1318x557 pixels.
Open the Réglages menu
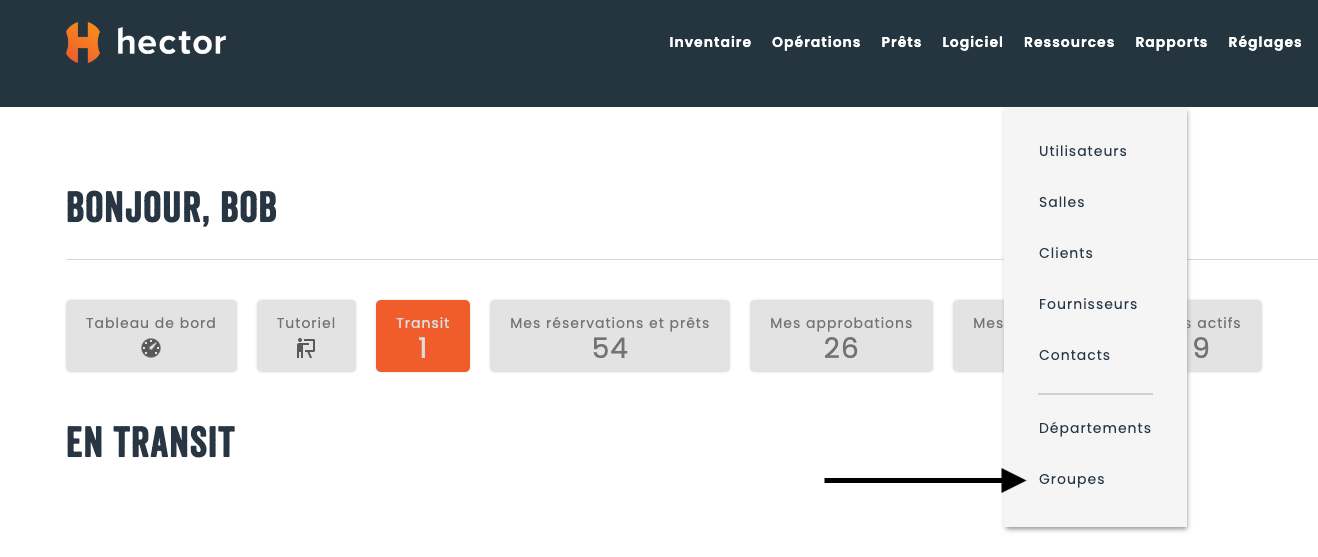click(1264, 42)
